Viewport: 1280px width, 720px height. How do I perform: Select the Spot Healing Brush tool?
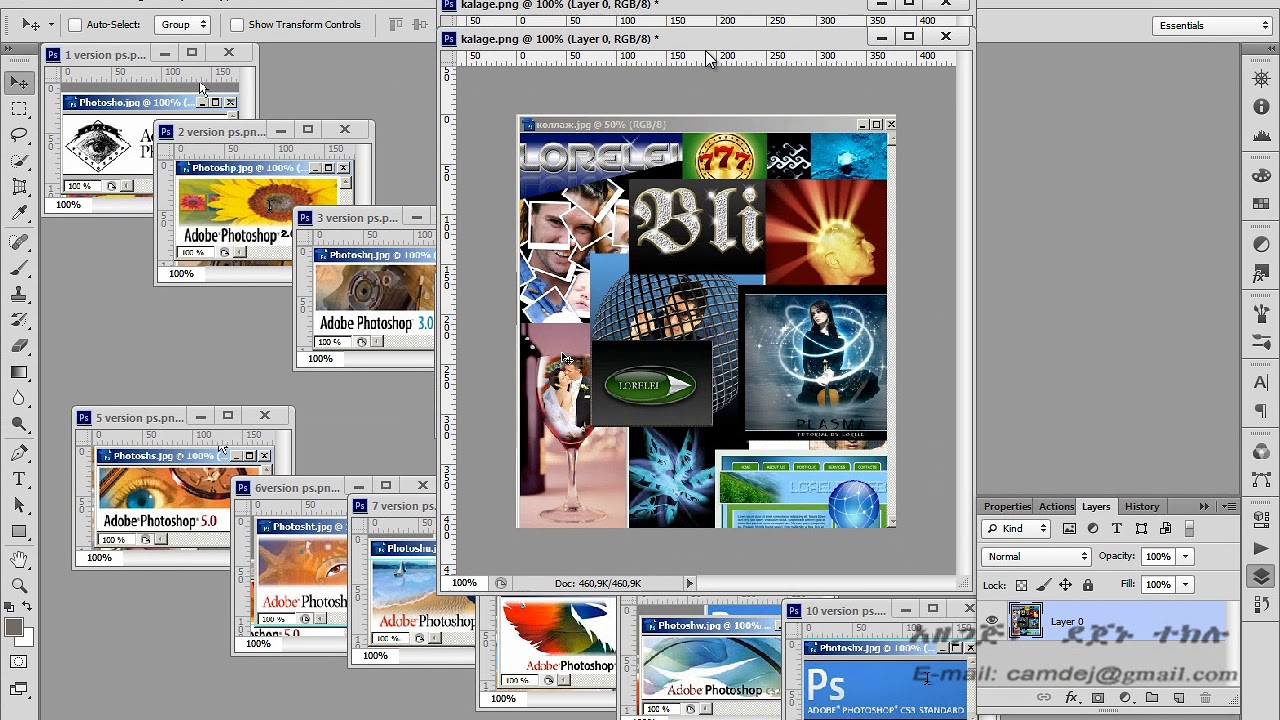19,242
